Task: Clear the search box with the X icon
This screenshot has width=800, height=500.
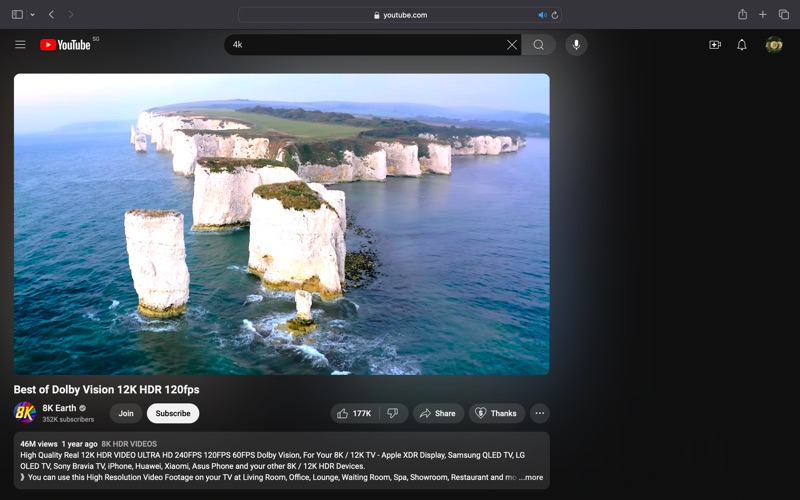Action: coord(512,45)
